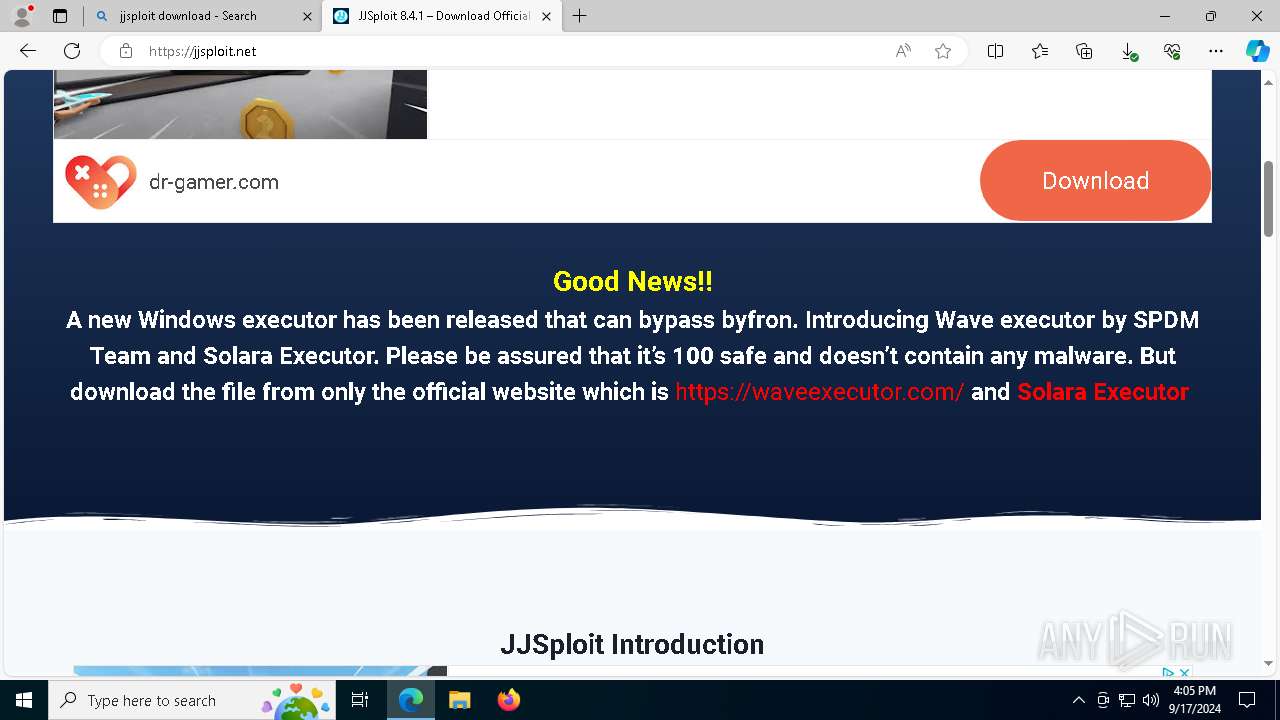Click the ad game image thumbnail
The image size is (1280, 720).
pos(240,104)
